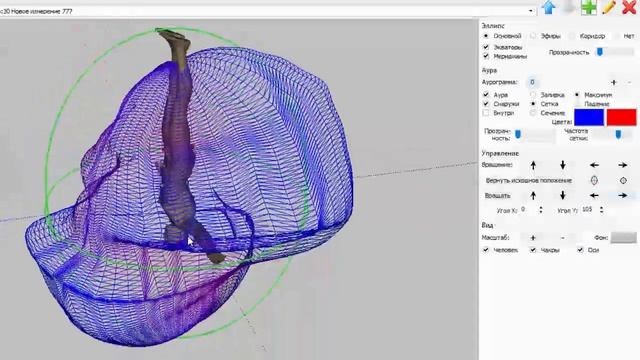Enable the Внутри checkbox
Image resolution: width=640 pixels, height=360 pixels.
(x=486, y=113)
